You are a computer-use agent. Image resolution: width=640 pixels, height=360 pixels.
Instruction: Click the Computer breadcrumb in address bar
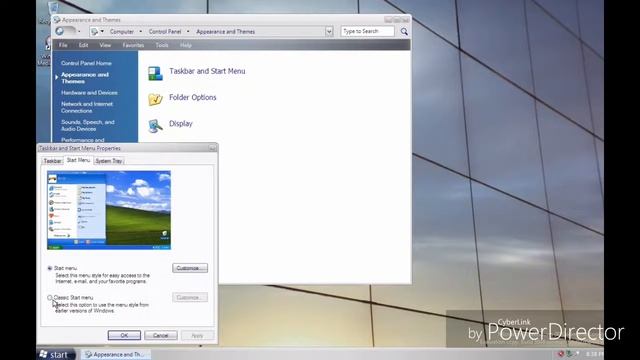click(122, 31)
